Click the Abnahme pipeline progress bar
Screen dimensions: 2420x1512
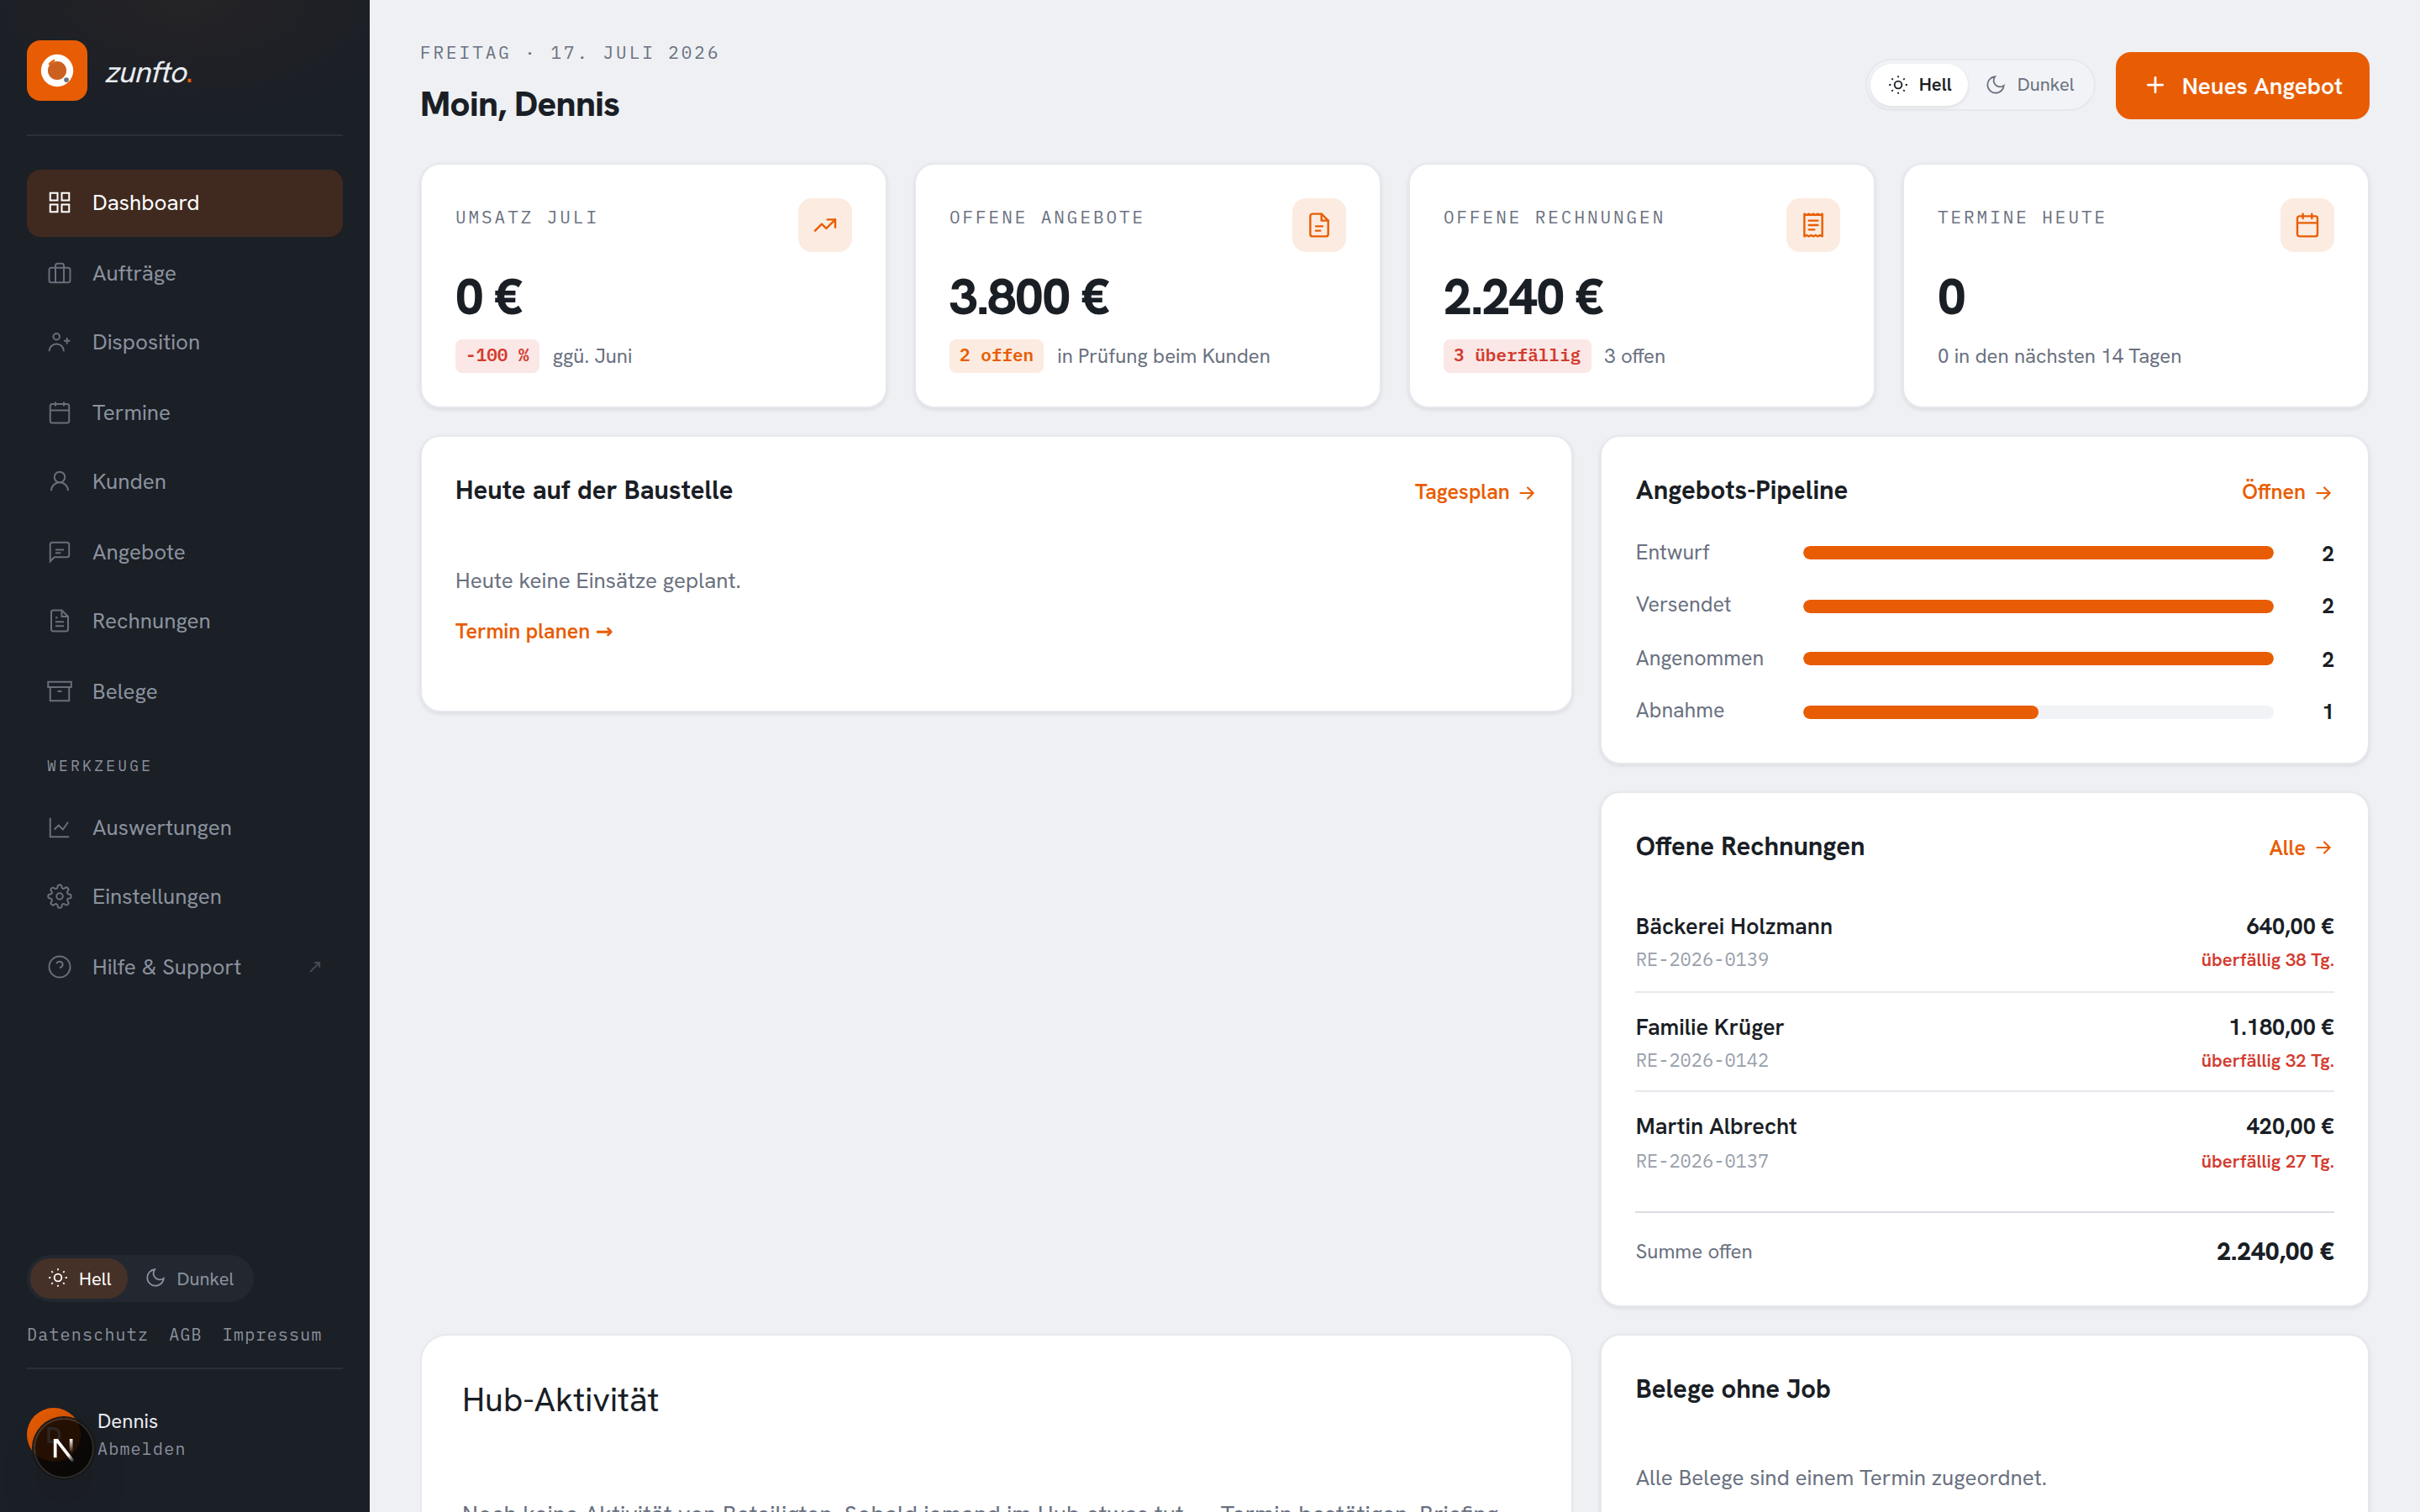click(x=2038, y=712)
